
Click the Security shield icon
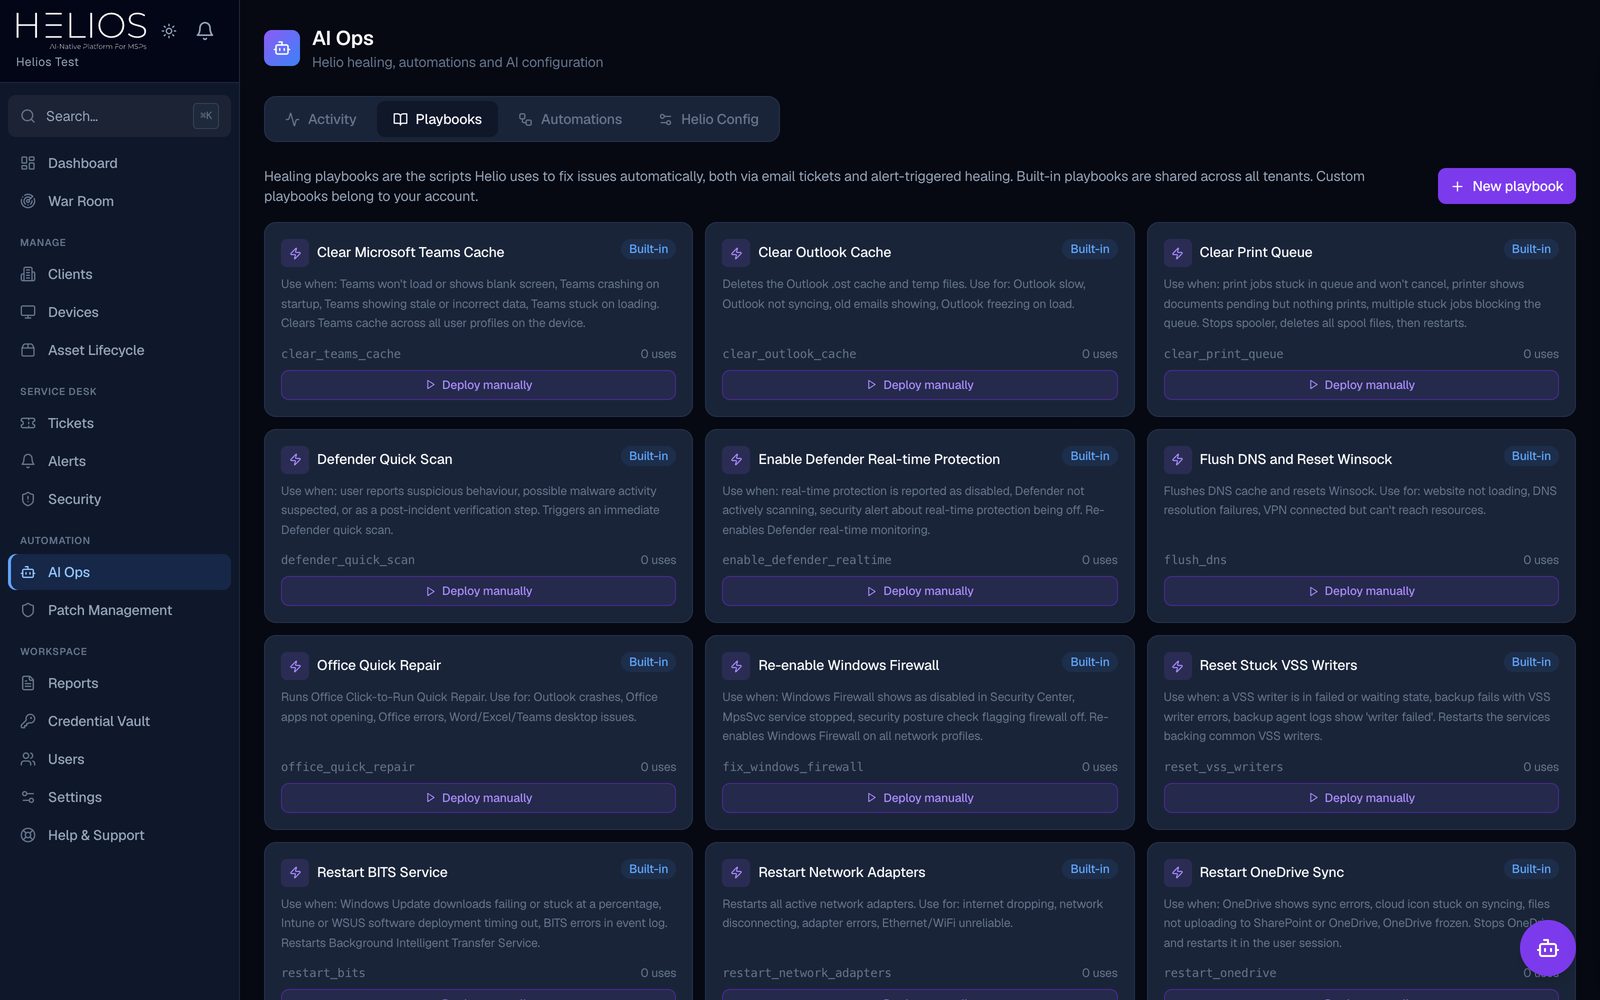point(28,499)
